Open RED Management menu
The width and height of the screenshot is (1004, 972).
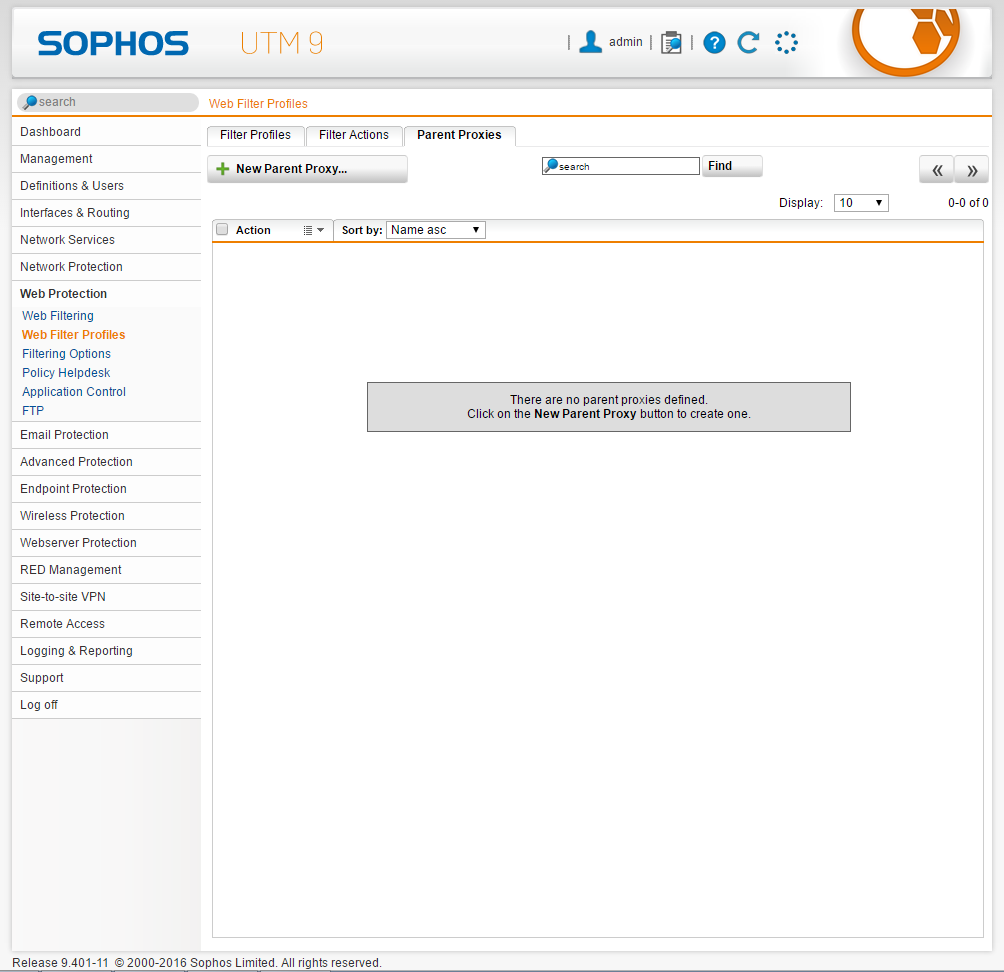[x=106, y=570]
